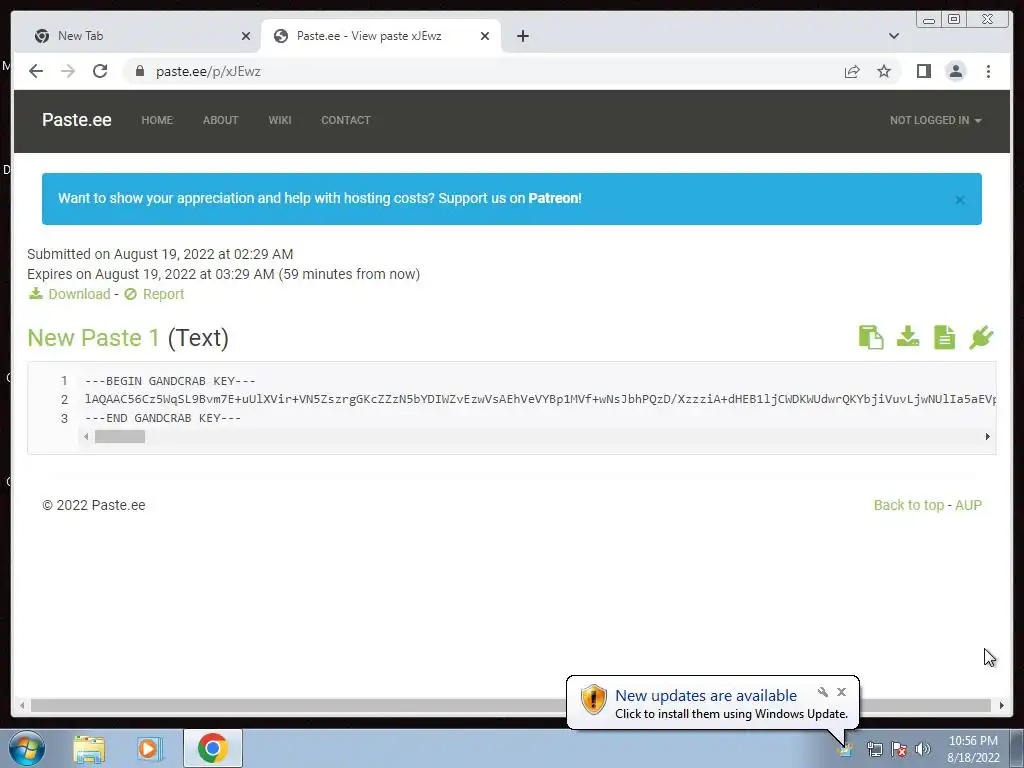Open the Chrome side panel icon
1024x768 pixels.
pyautogui.click(x=923, y=71)
